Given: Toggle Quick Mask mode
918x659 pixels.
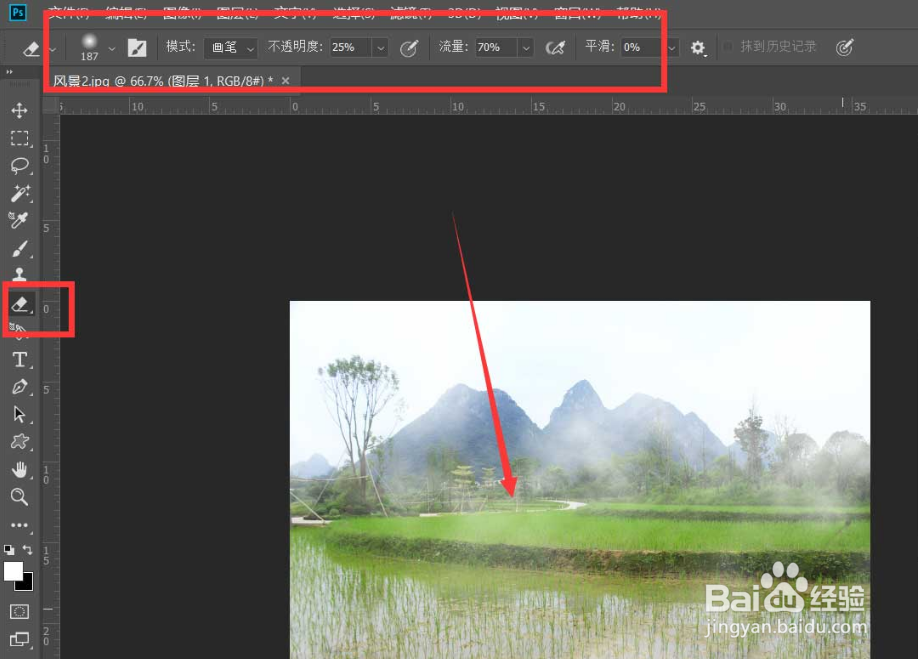Looking at the screenshot, I should coord(19,612).
